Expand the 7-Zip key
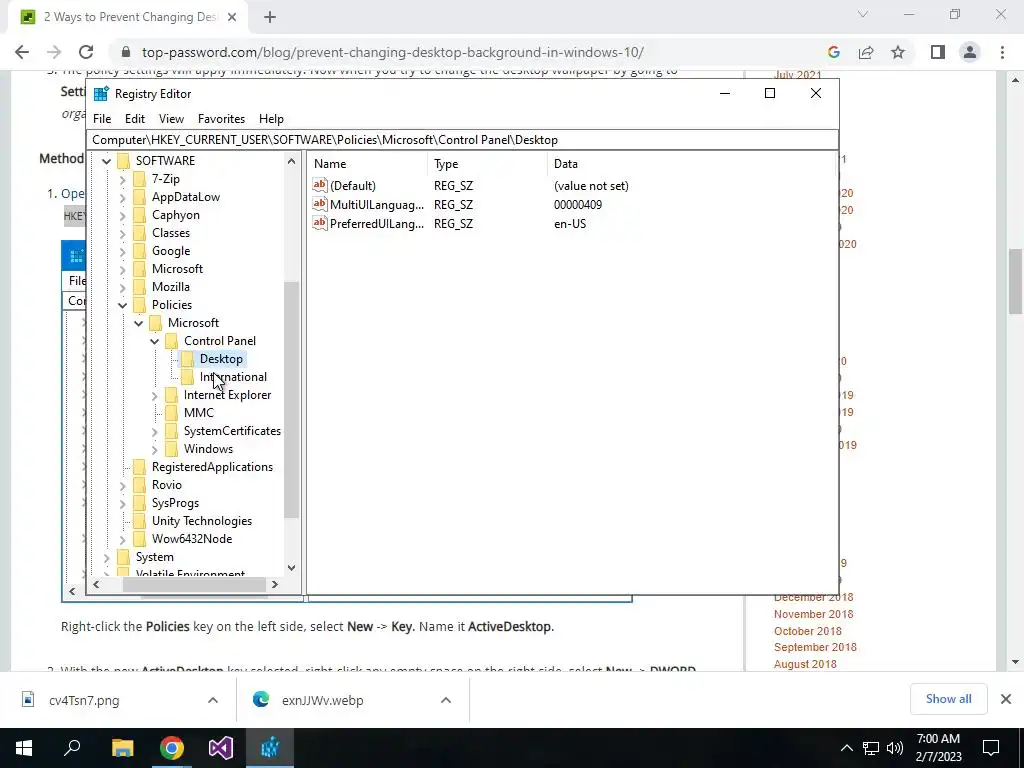 tap(122, 179)
